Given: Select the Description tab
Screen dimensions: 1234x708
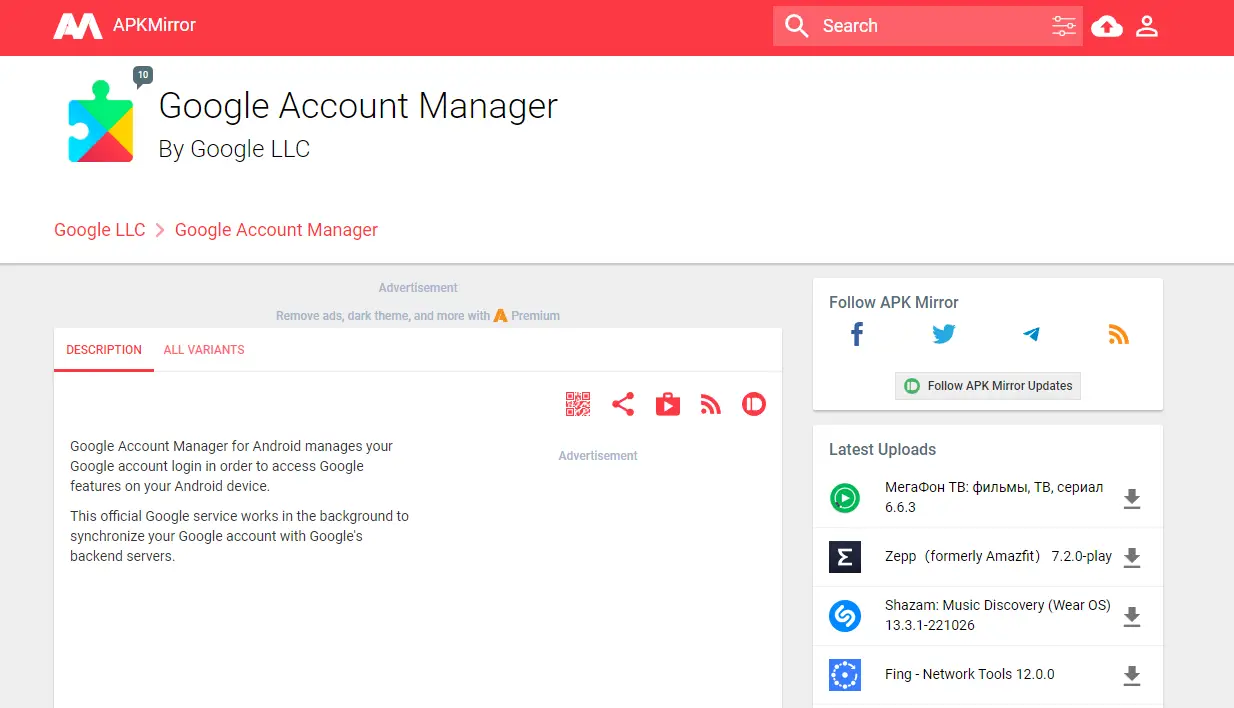Looking at the screenshot, I should (x=104, y=350).
